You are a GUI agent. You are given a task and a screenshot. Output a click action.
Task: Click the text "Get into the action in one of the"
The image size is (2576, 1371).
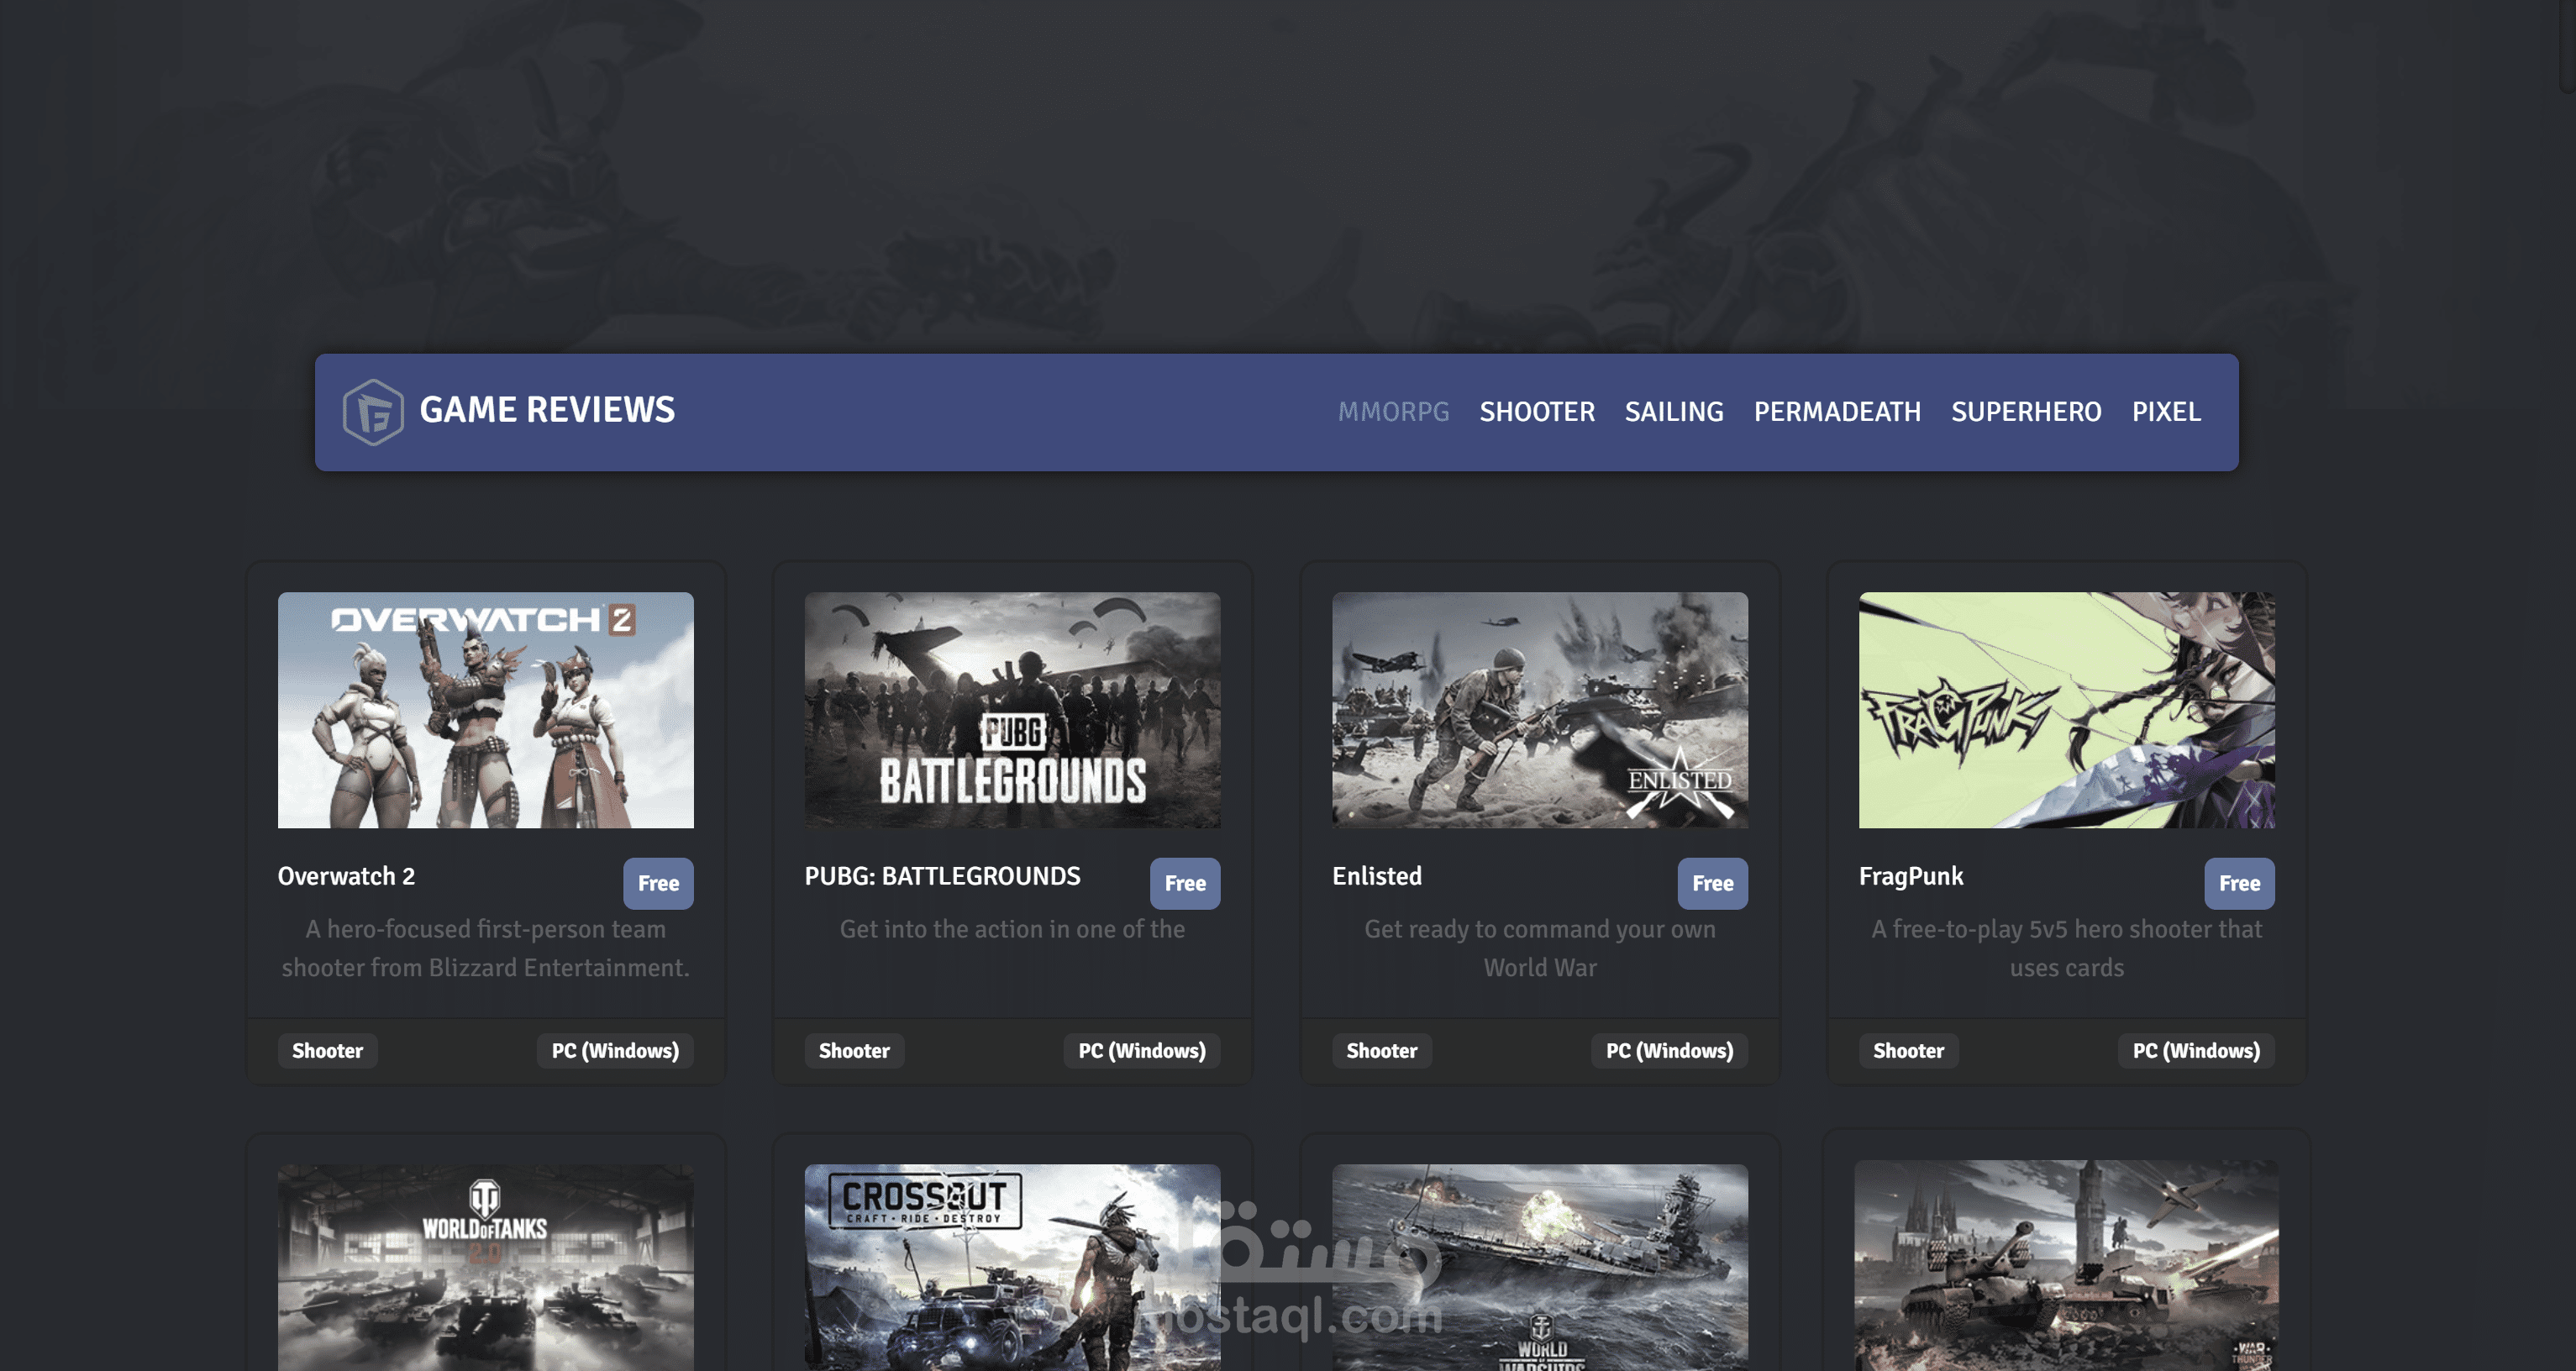point(1012,929)
